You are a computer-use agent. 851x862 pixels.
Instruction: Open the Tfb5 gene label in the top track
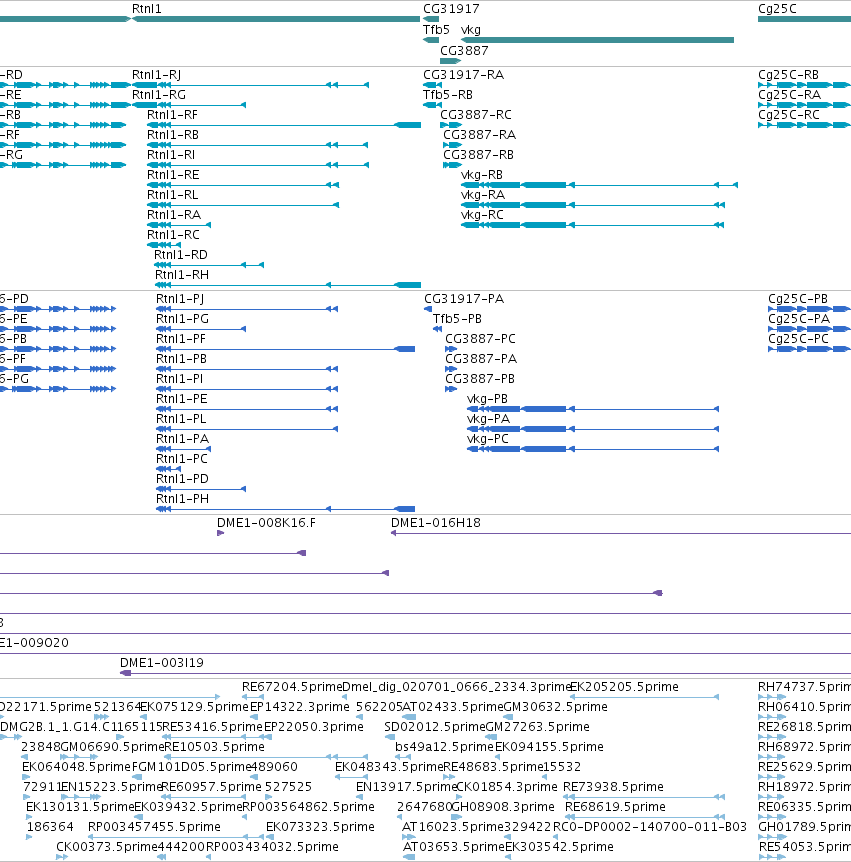tap(436, 30)
